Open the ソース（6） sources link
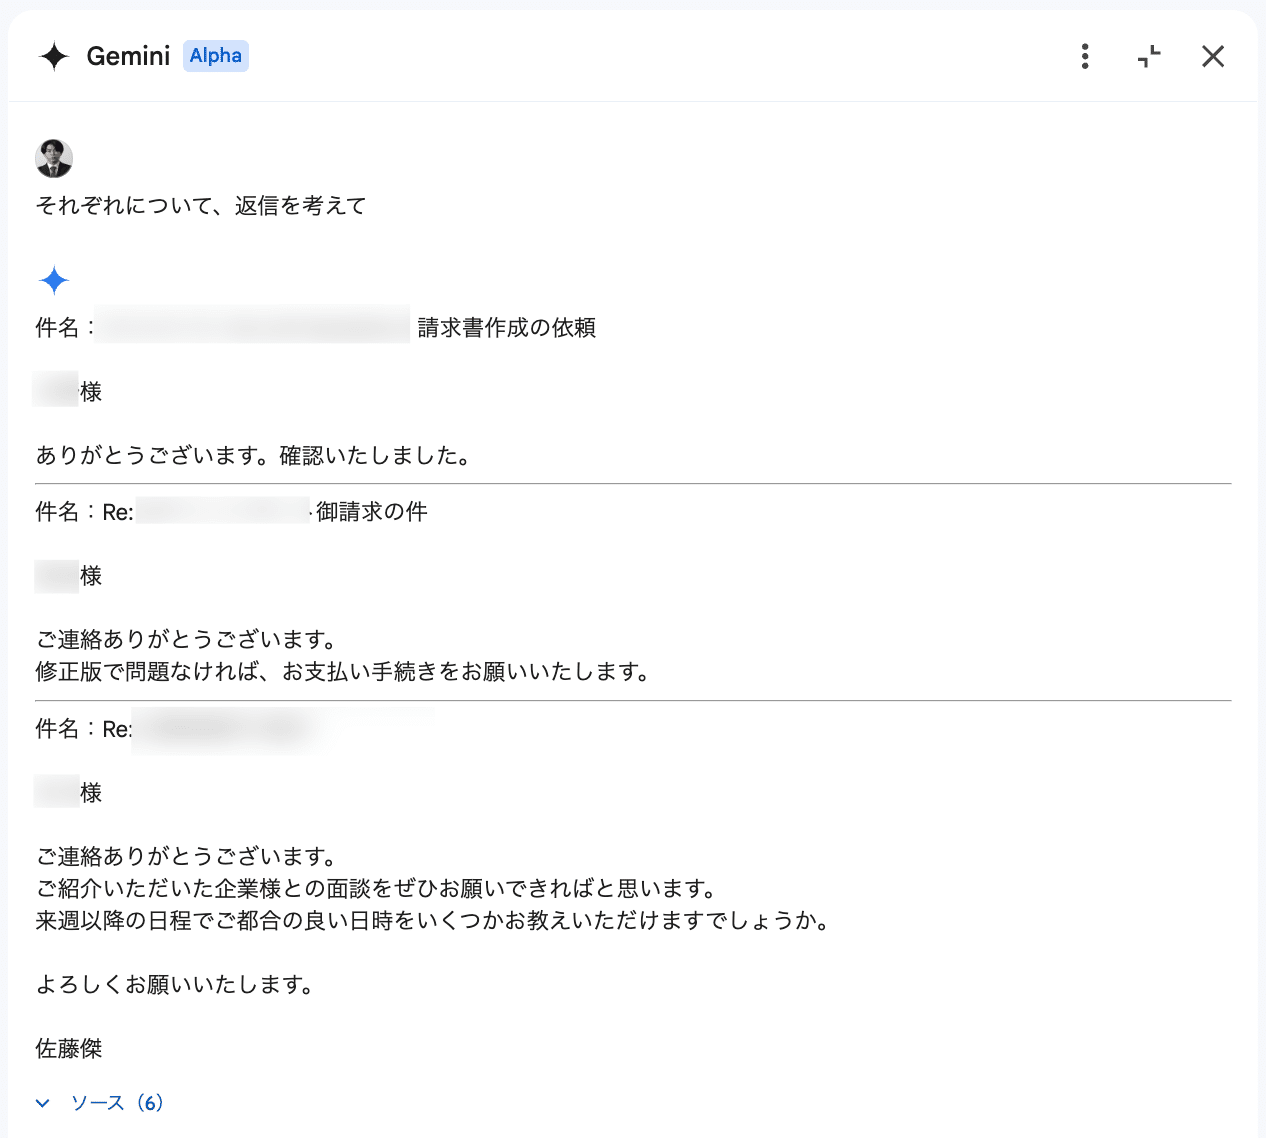Viewport: 1266px width, 1138px height. tap(117, 1103)
